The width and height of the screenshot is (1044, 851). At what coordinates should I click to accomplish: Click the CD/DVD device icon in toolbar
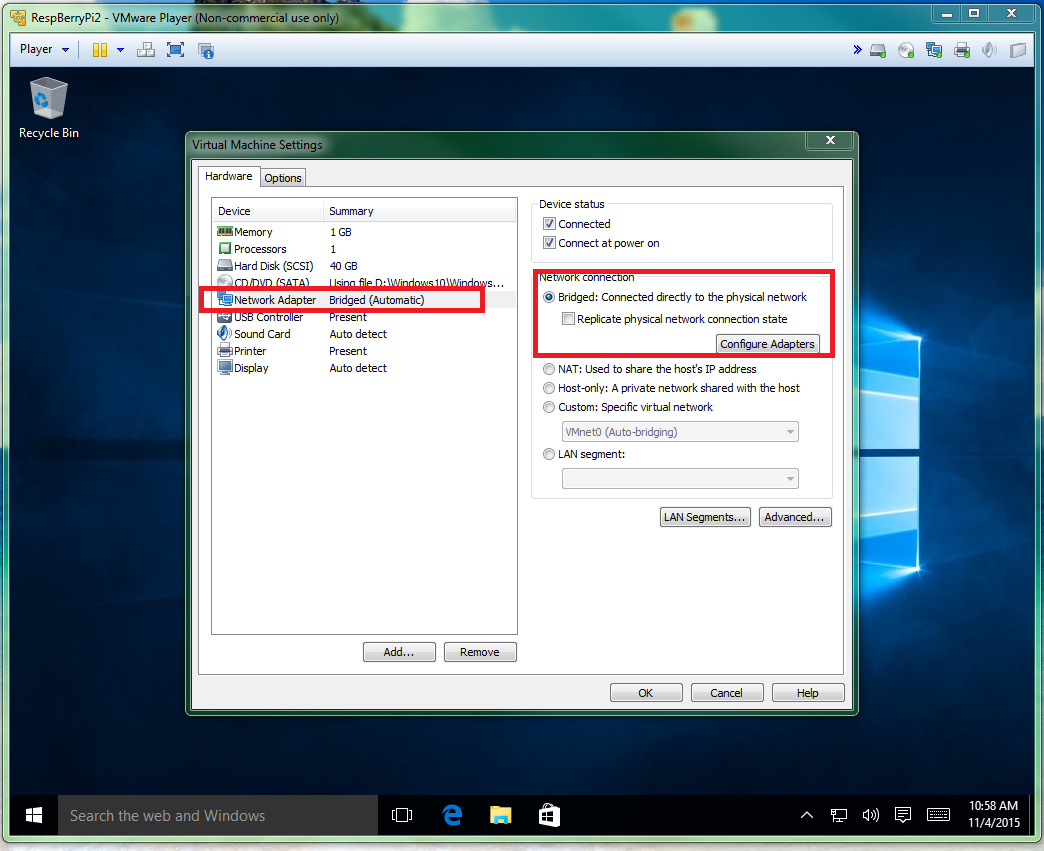tap(906, 51)
